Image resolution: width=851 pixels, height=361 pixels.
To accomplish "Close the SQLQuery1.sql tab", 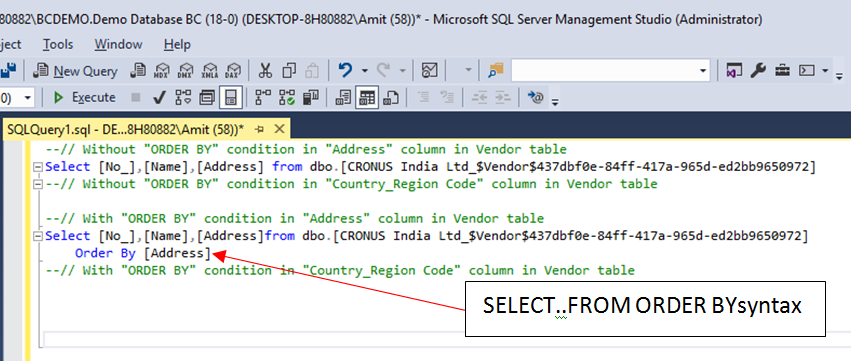I will pyautogui.click(x=279, y=129).
